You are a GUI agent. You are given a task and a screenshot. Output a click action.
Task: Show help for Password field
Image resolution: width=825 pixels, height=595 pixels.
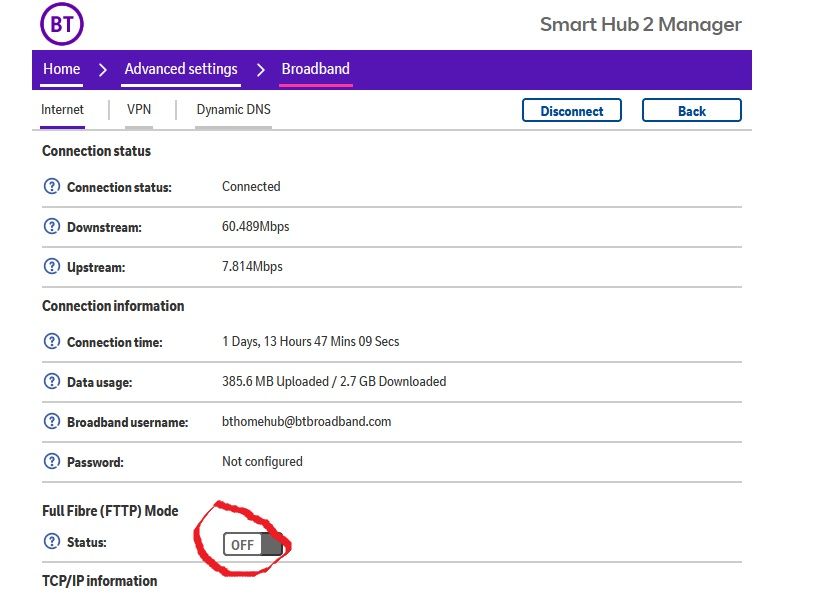tap(52, 462)
